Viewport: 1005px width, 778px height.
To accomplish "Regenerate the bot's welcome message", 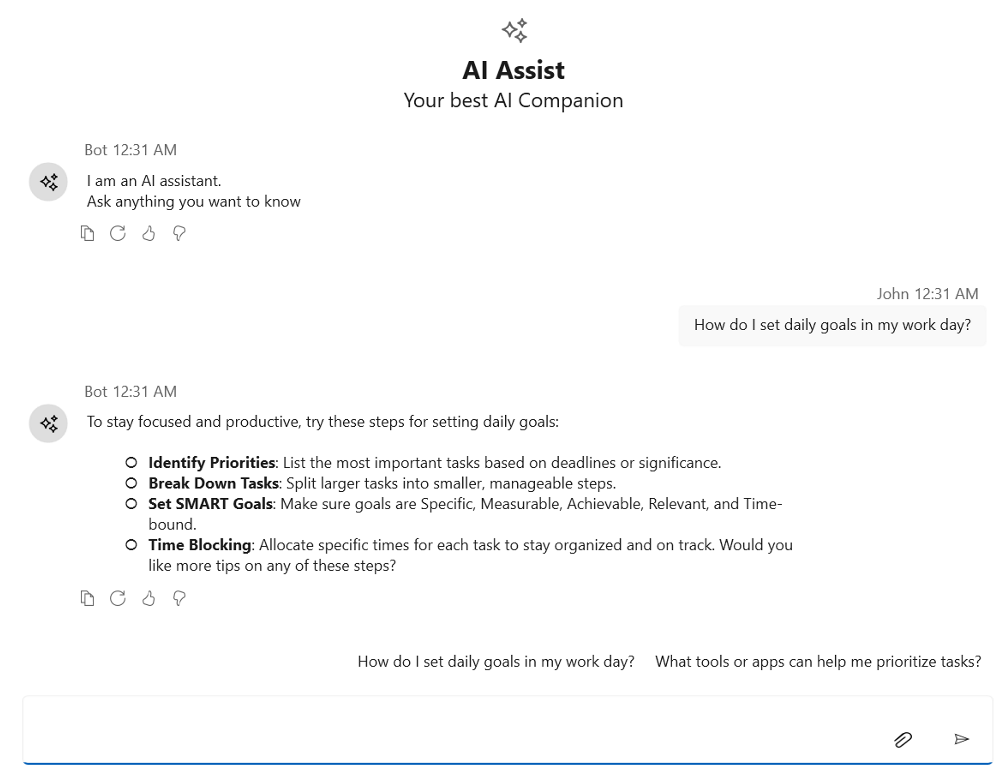I will [x=118, y=233].
